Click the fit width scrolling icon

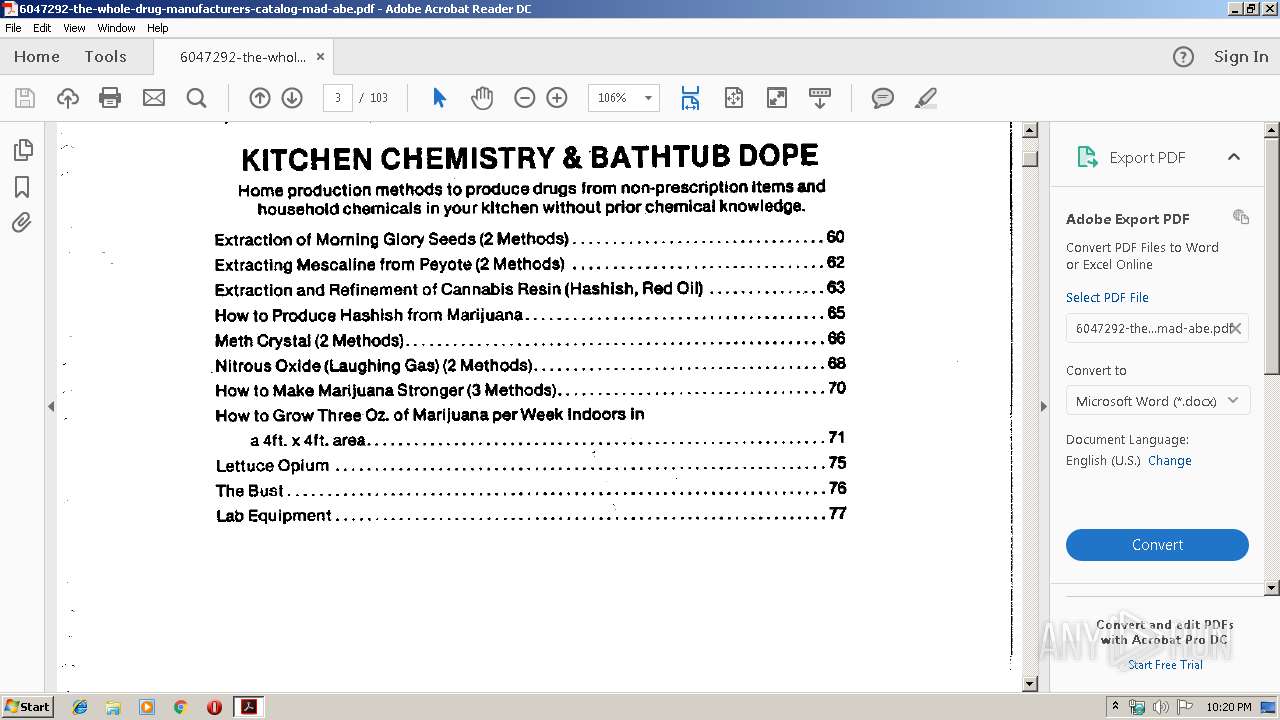point(690,98)
